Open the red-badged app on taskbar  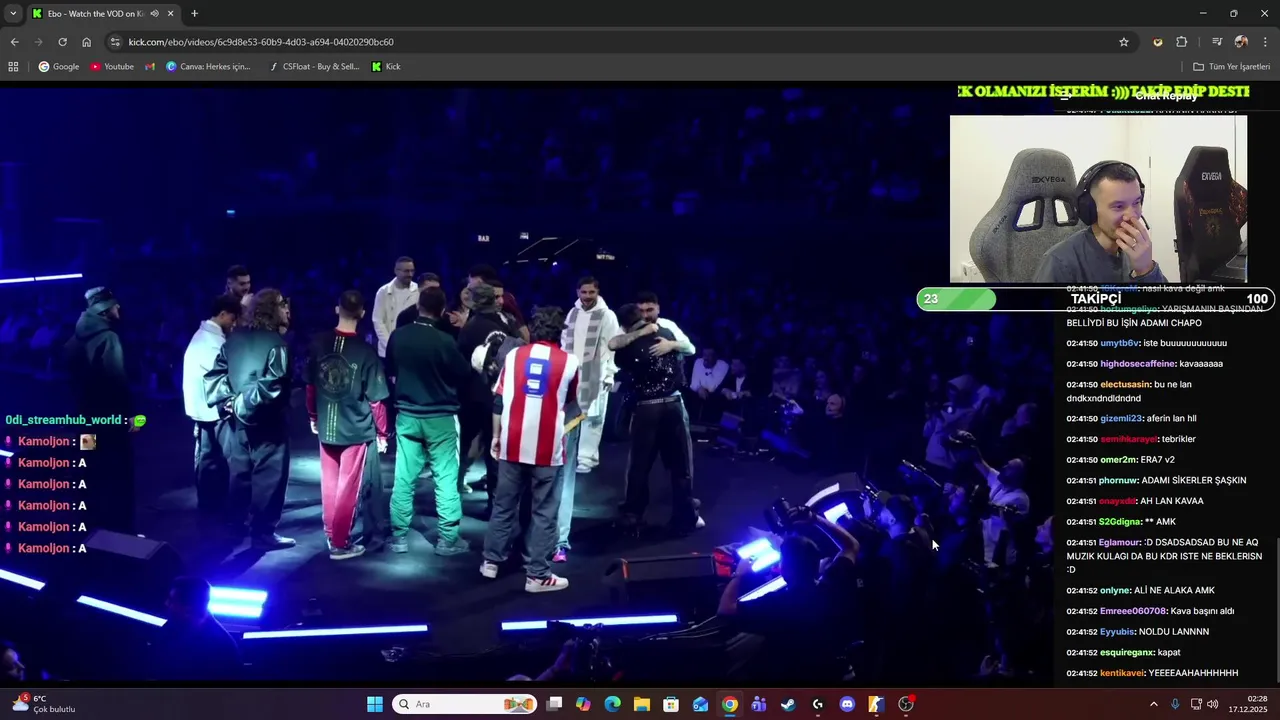tap(906, 704)
